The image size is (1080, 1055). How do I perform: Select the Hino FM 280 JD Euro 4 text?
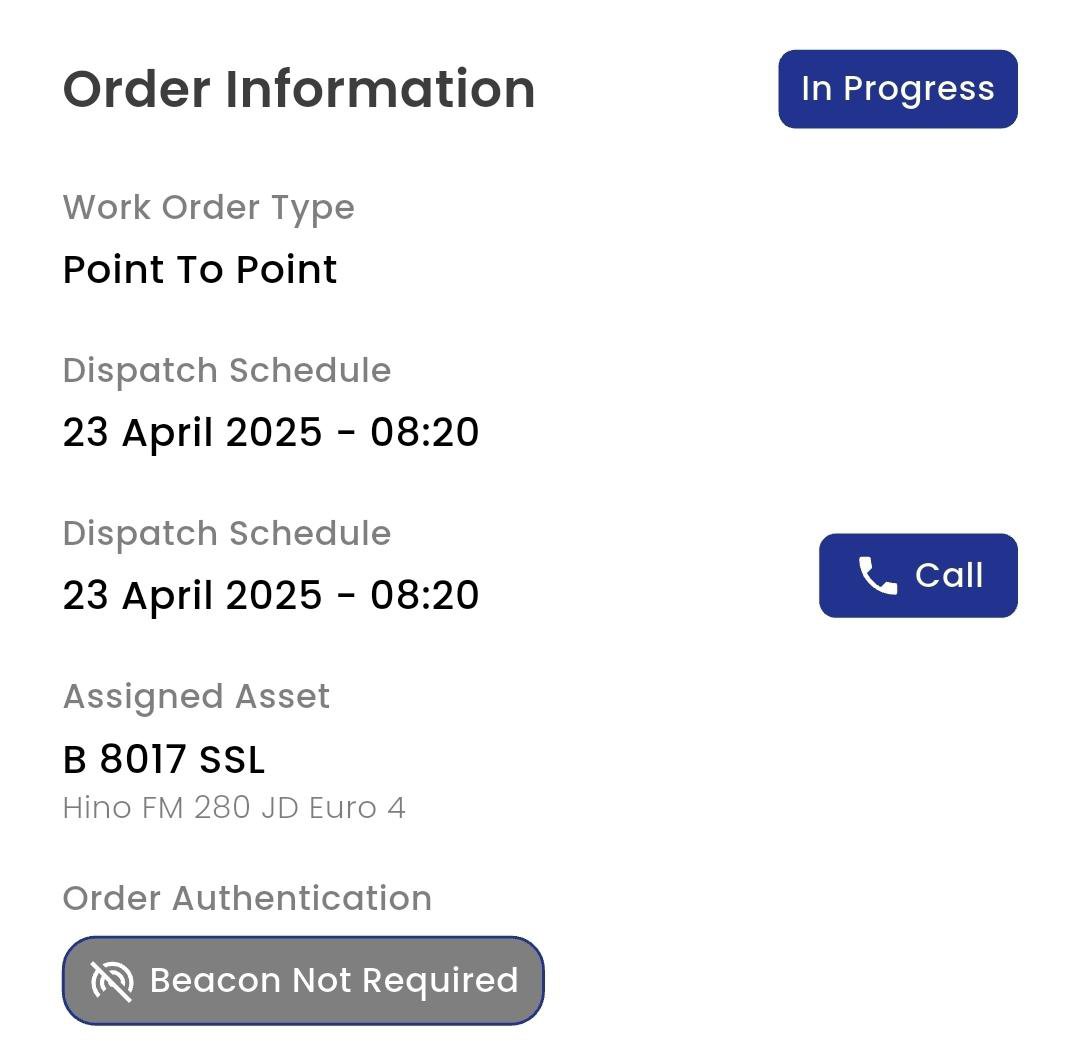point(235,807)
